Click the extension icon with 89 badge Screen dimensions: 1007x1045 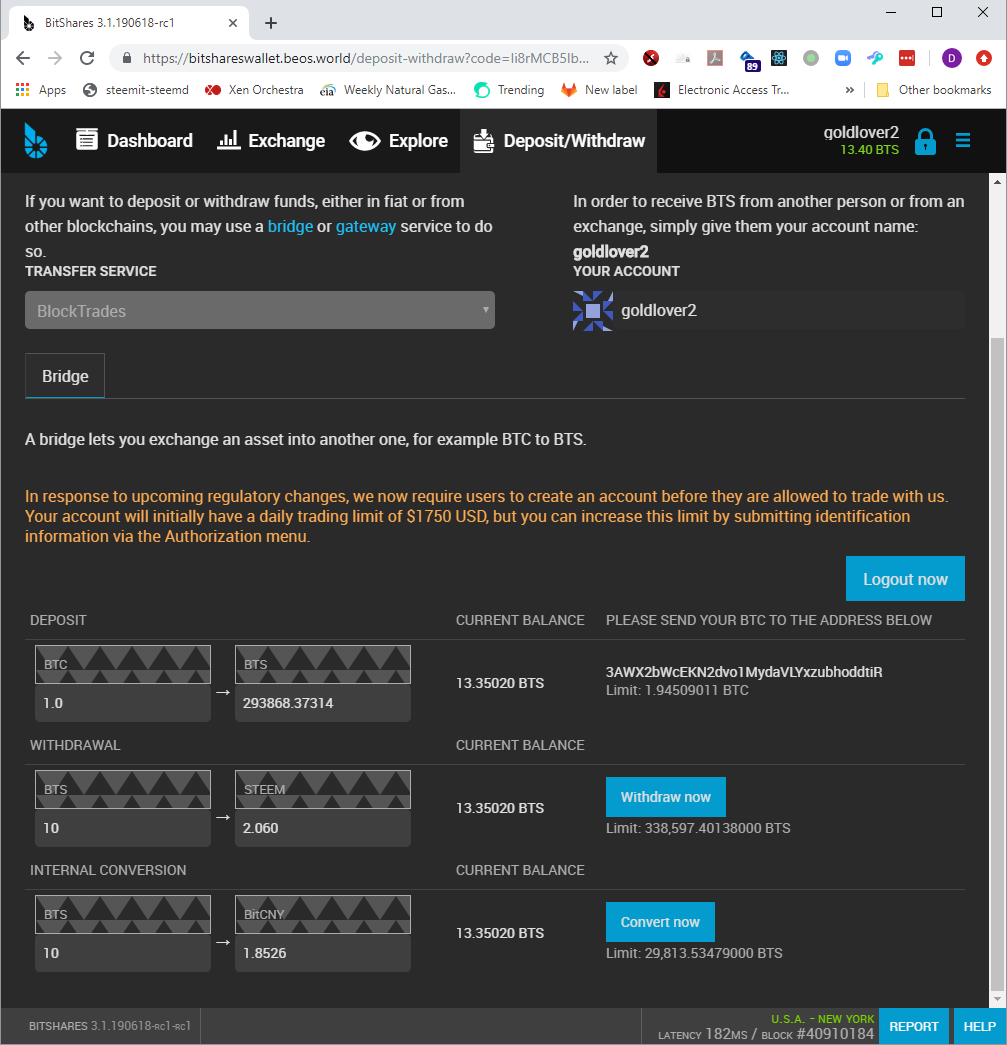(748, 60)
